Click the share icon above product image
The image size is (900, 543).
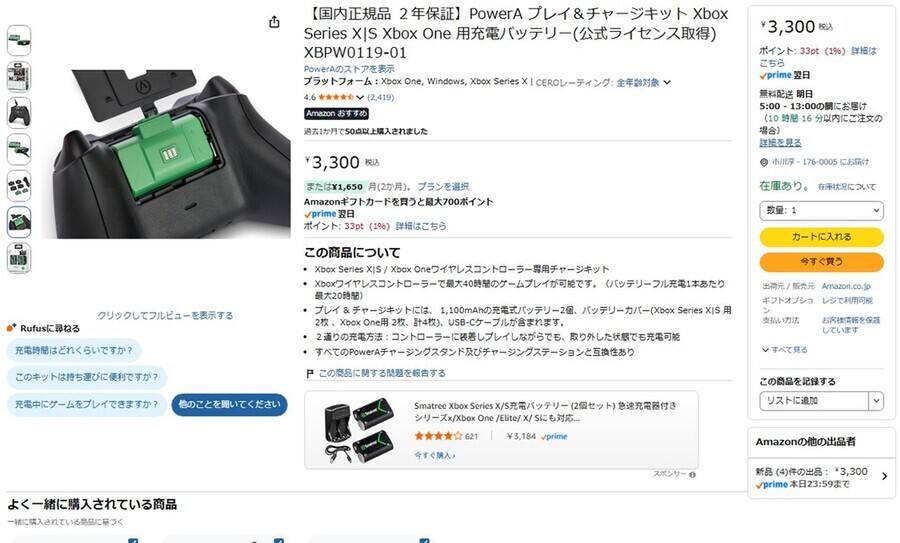[x=274, y=22]
